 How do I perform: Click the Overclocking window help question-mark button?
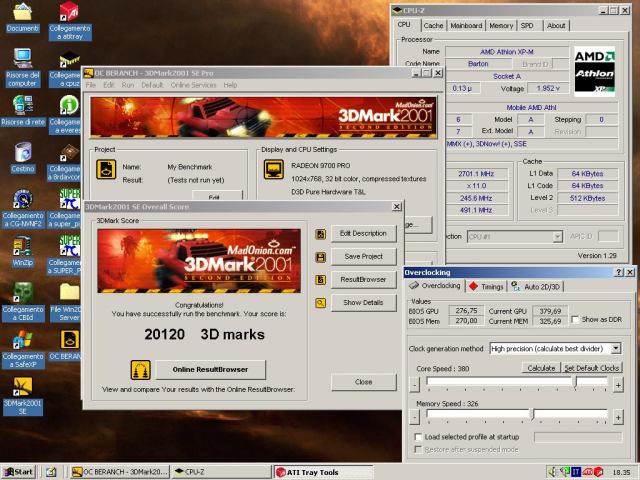619,272
